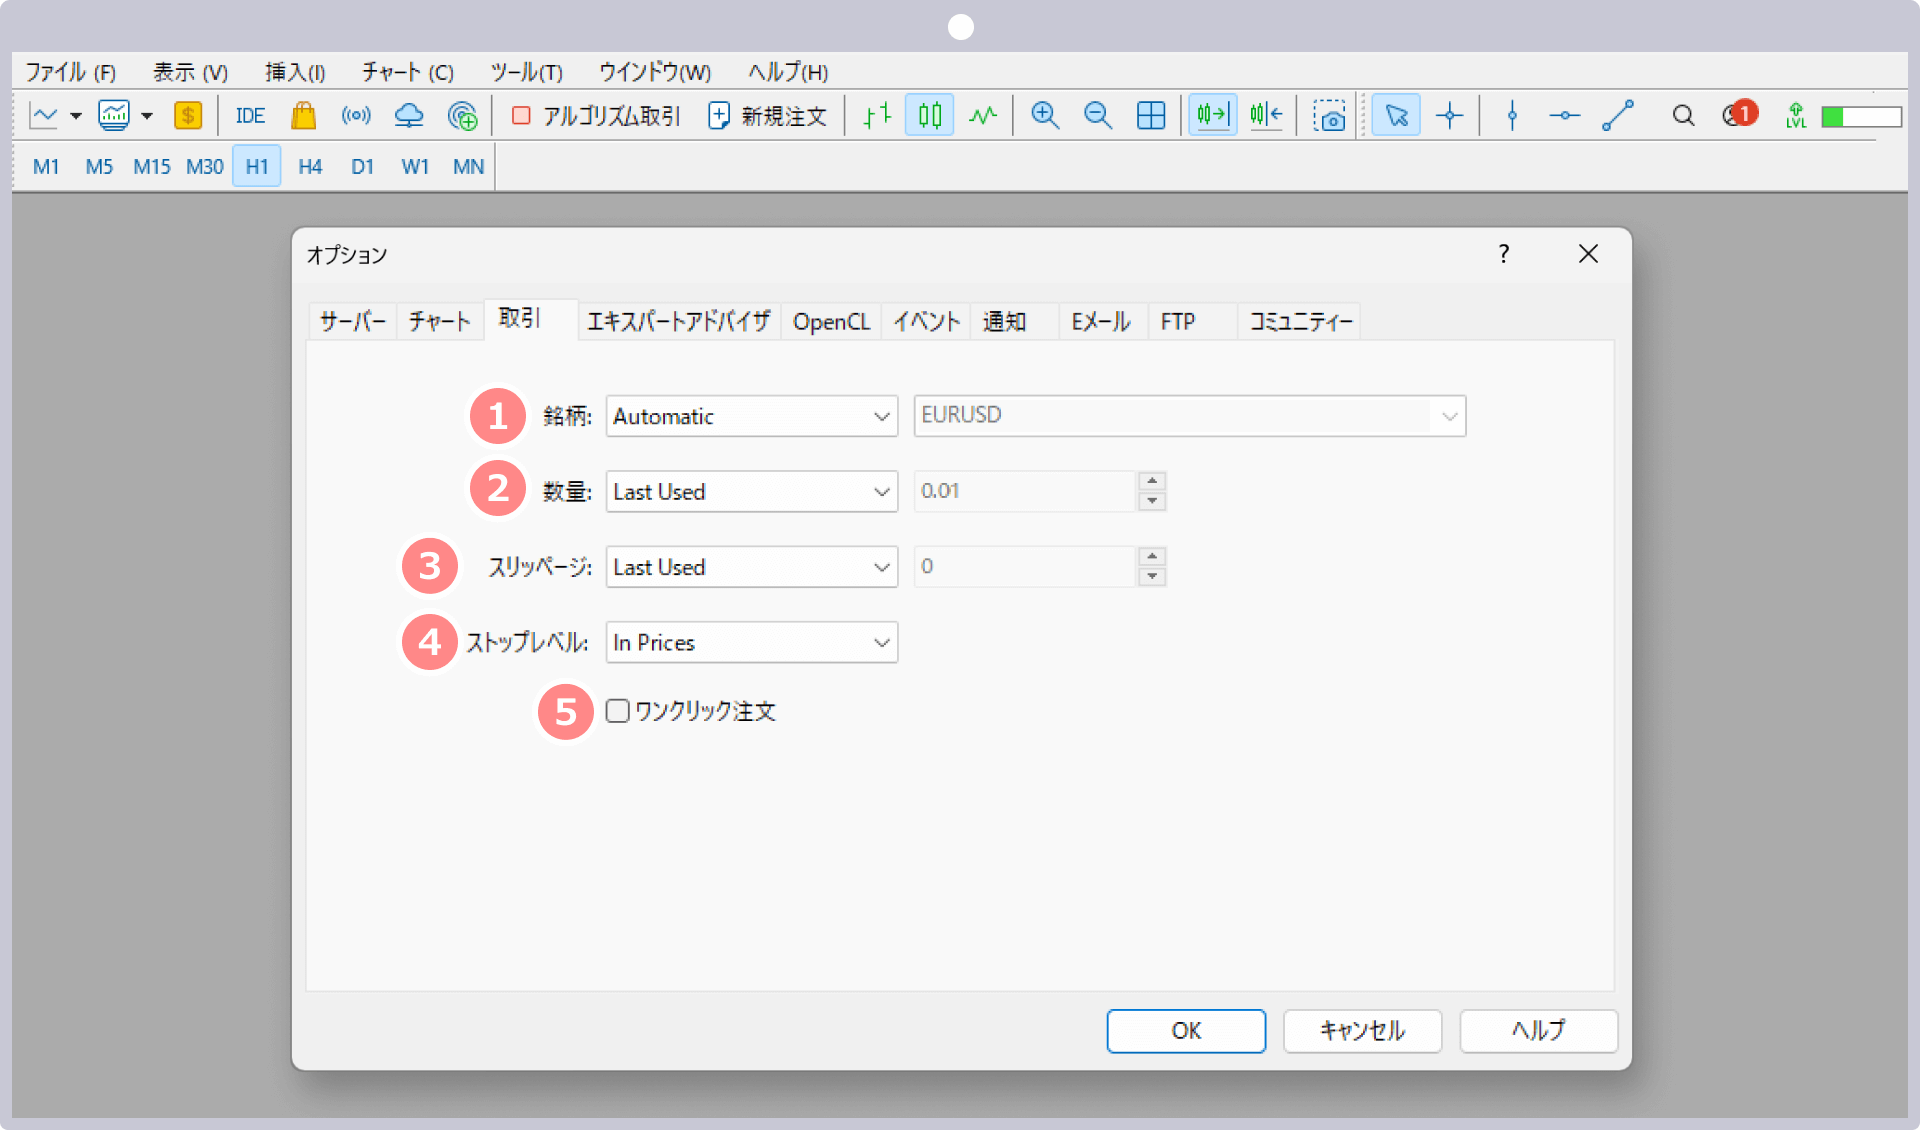
Task: Open the ヘルプ(H) menu
Action: [x=788, y=72]
